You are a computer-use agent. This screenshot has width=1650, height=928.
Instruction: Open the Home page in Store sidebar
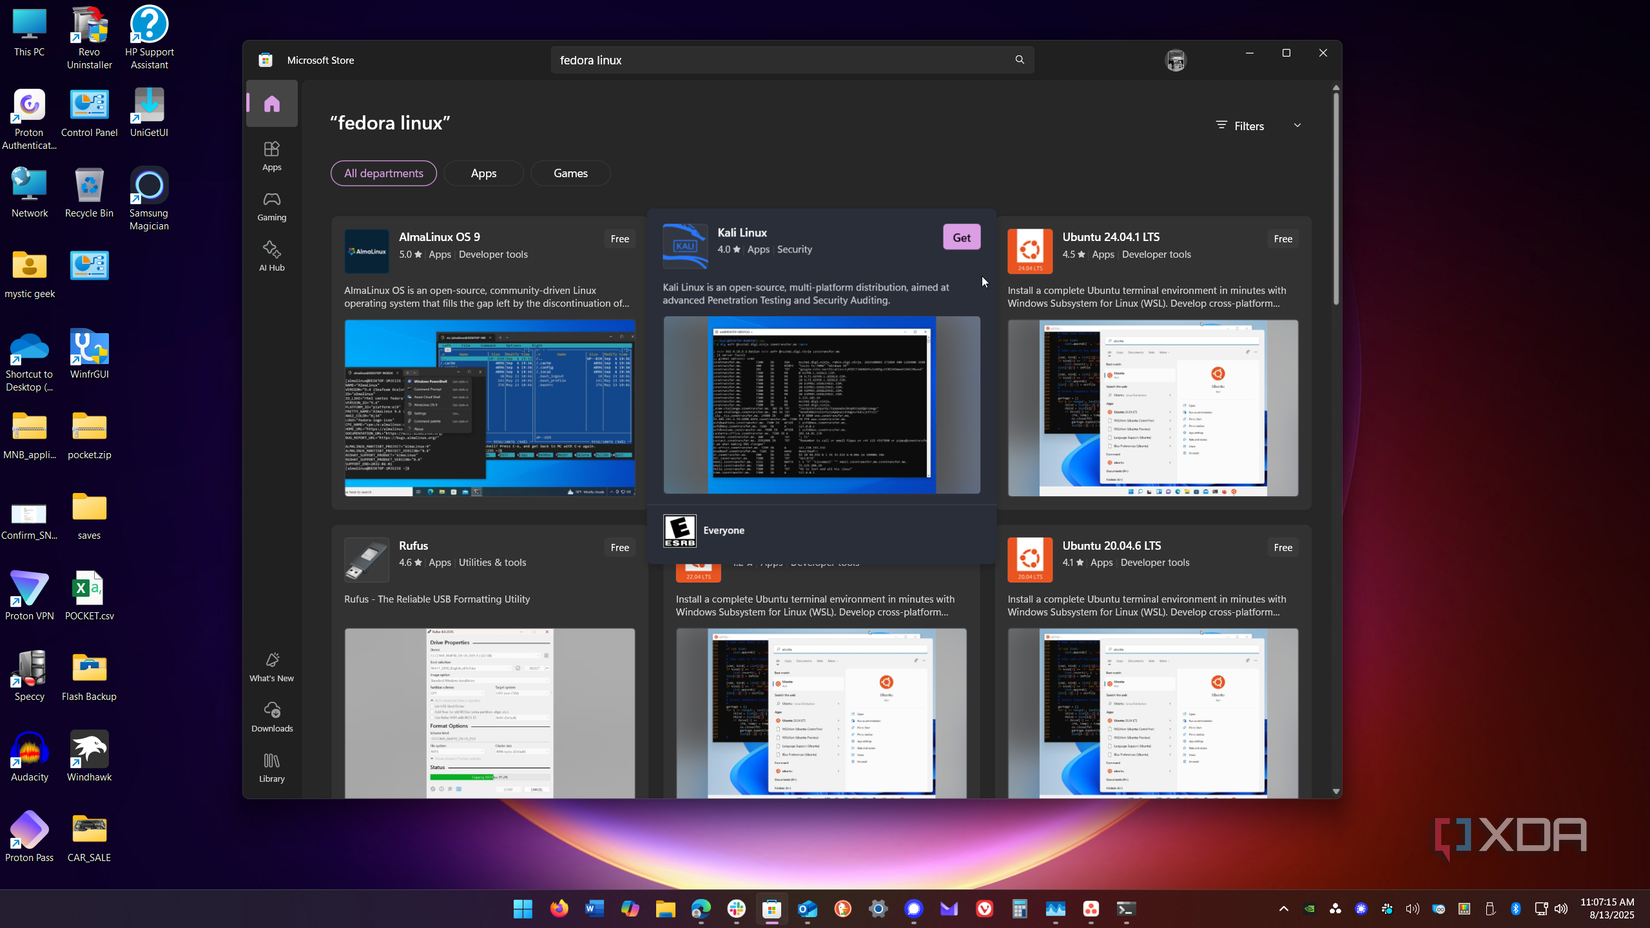(x=272, y=104)
